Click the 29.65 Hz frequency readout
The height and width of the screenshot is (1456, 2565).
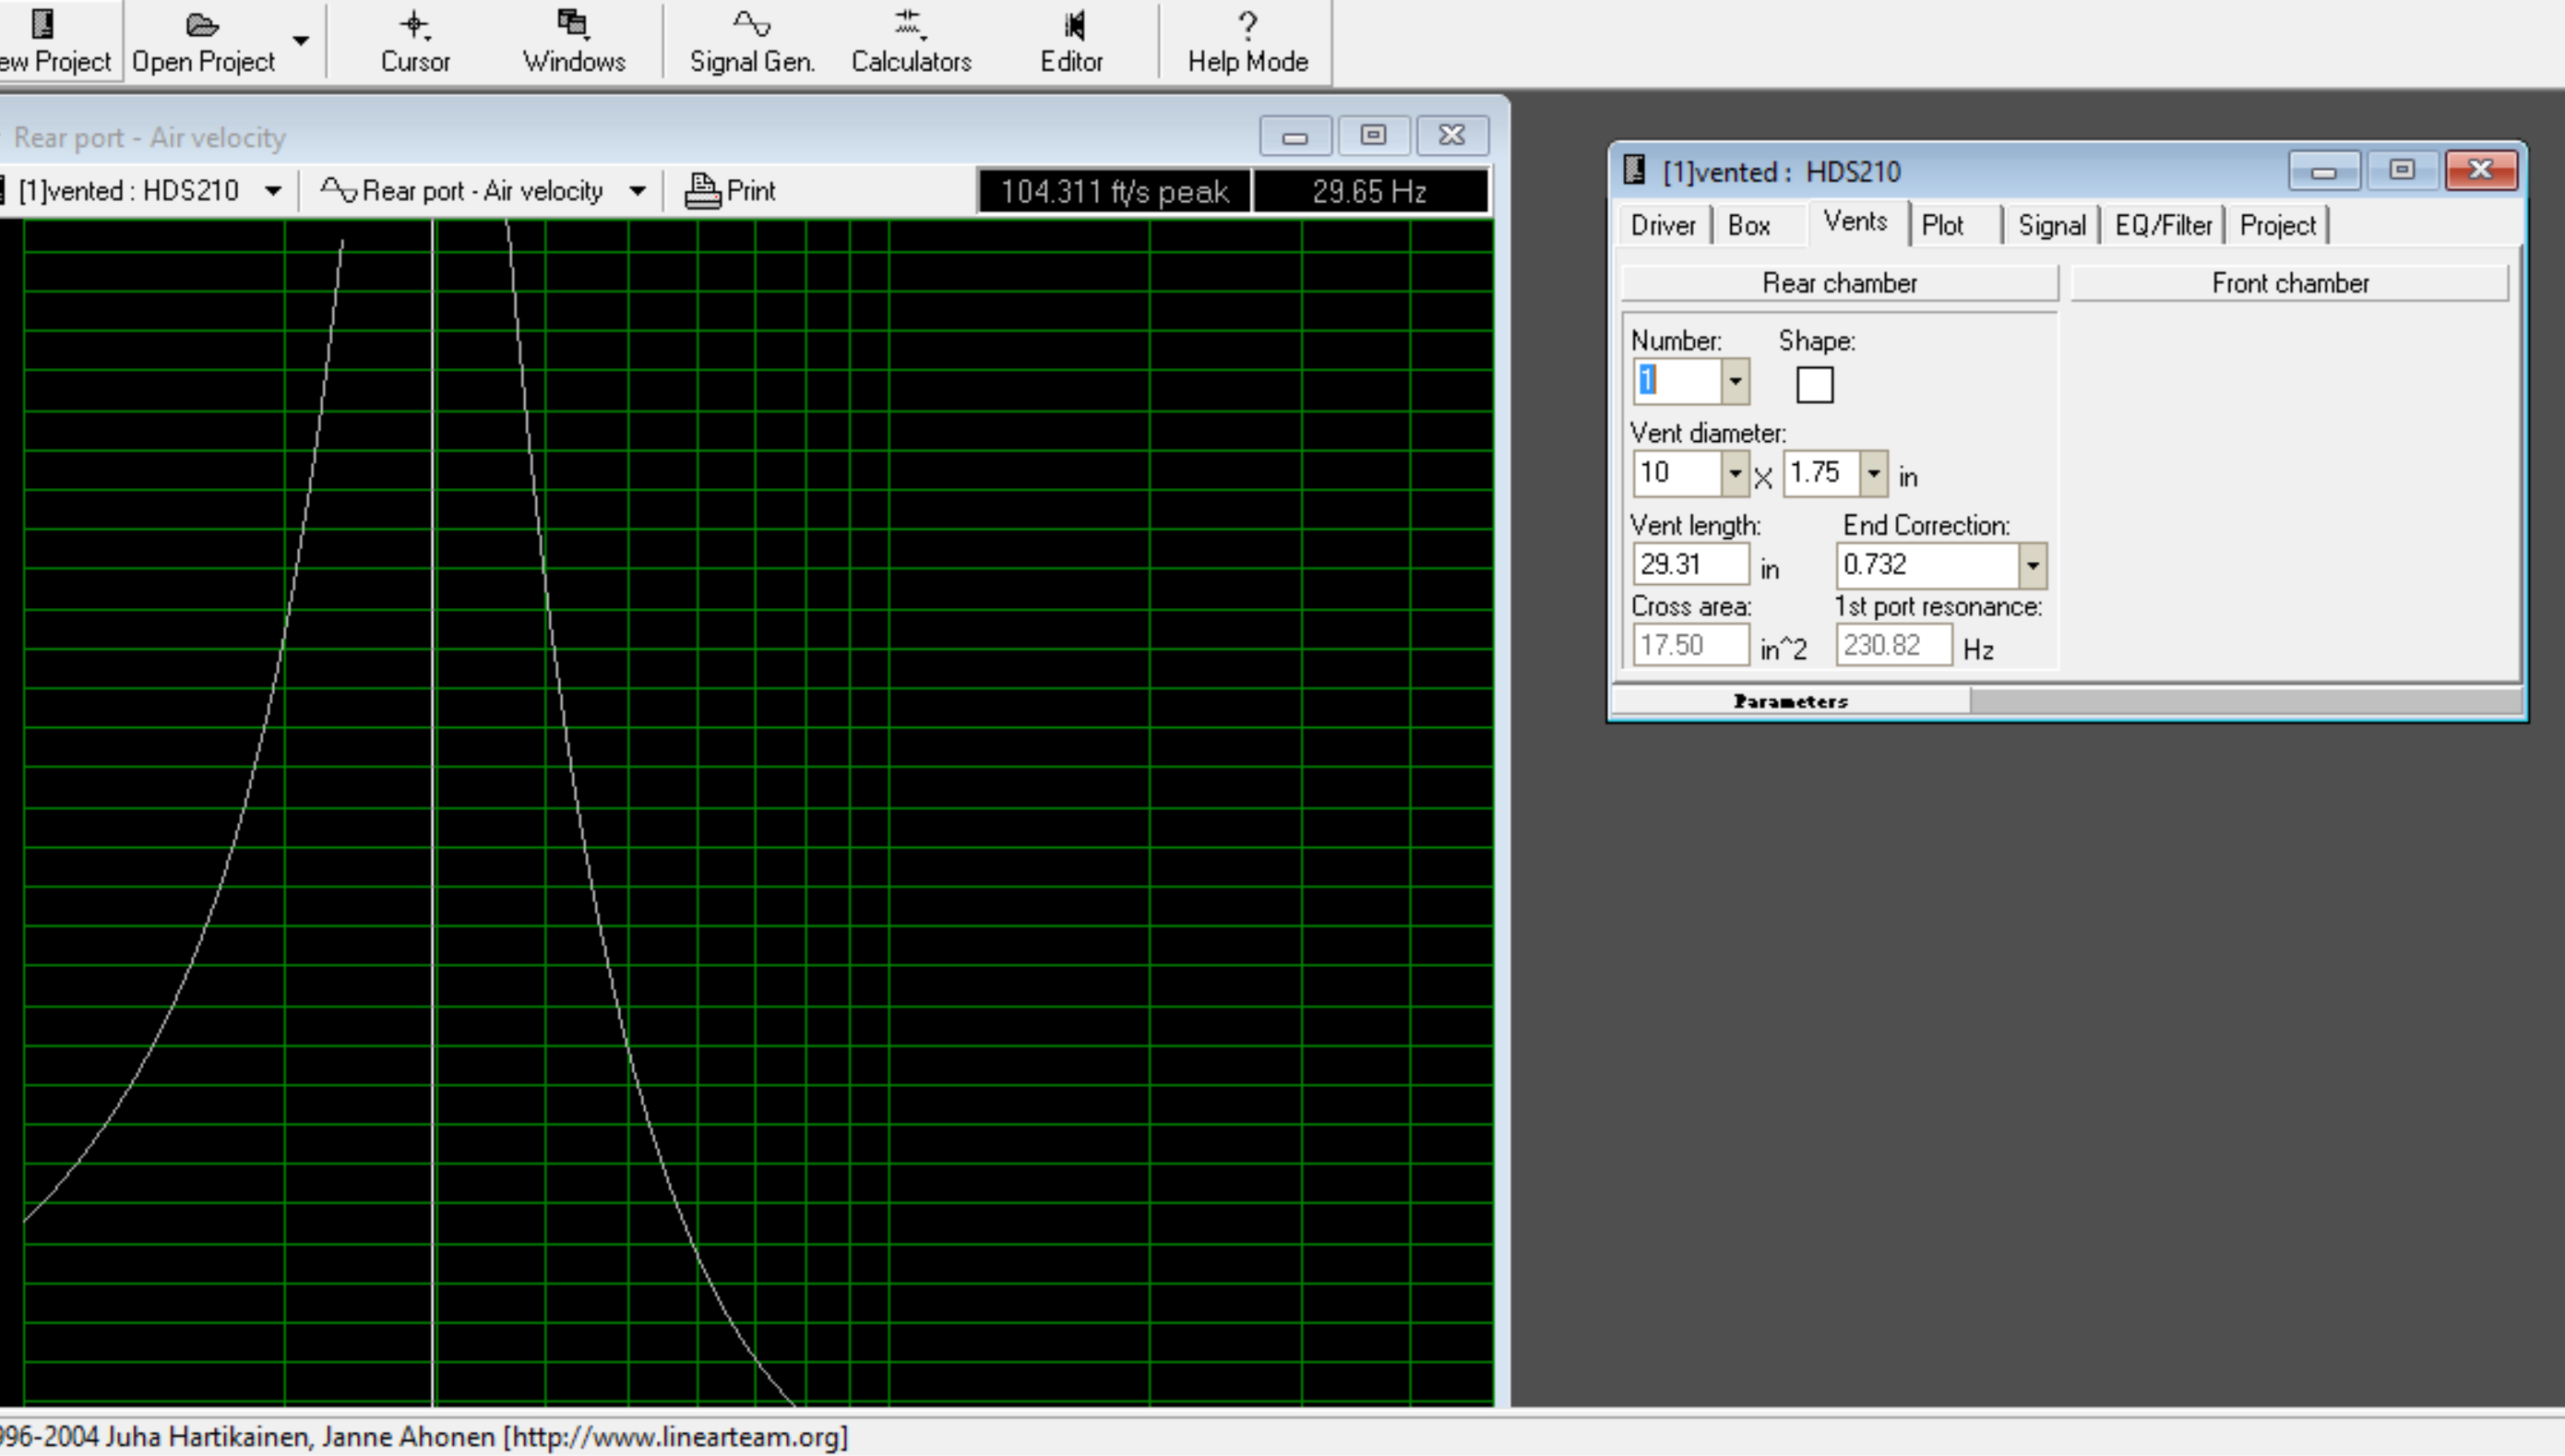click(x=1370, y=191)
